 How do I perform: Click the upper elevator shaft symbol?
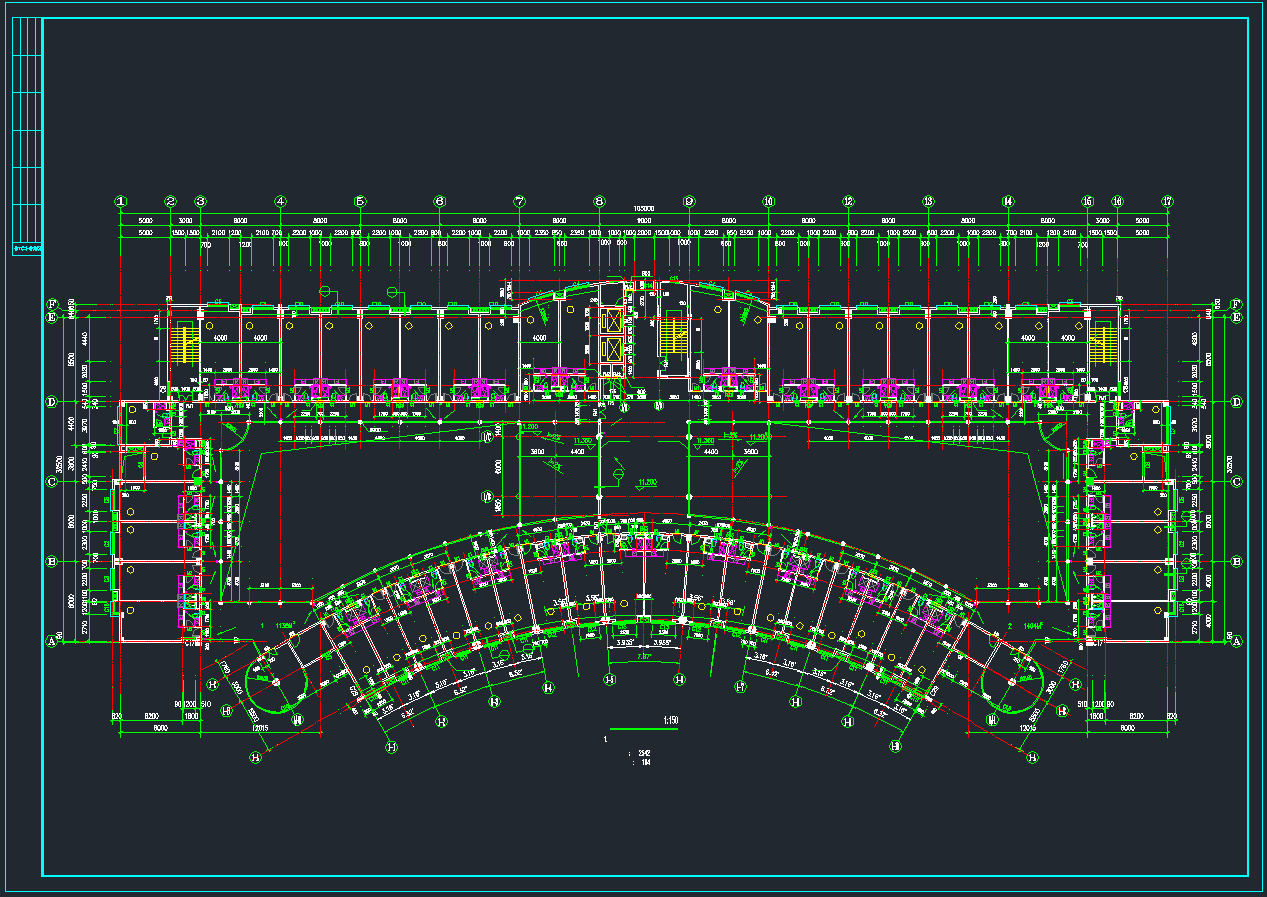coord(609,321)
